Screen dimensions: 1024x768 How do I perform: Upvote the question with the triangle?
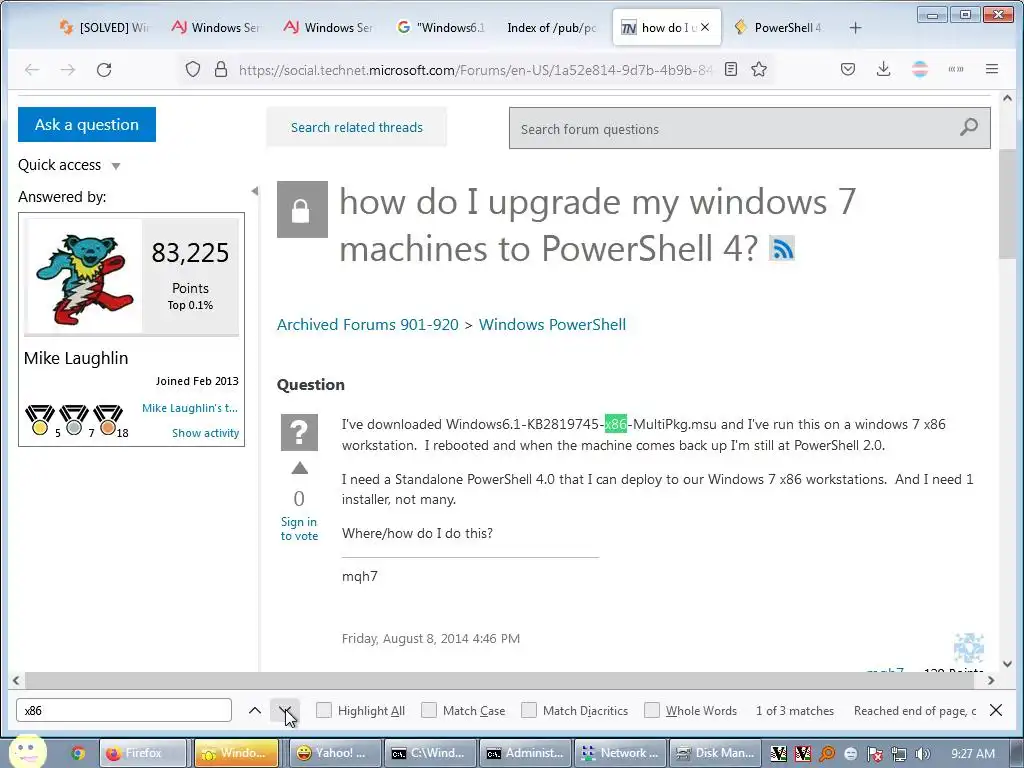coord(299,468)
